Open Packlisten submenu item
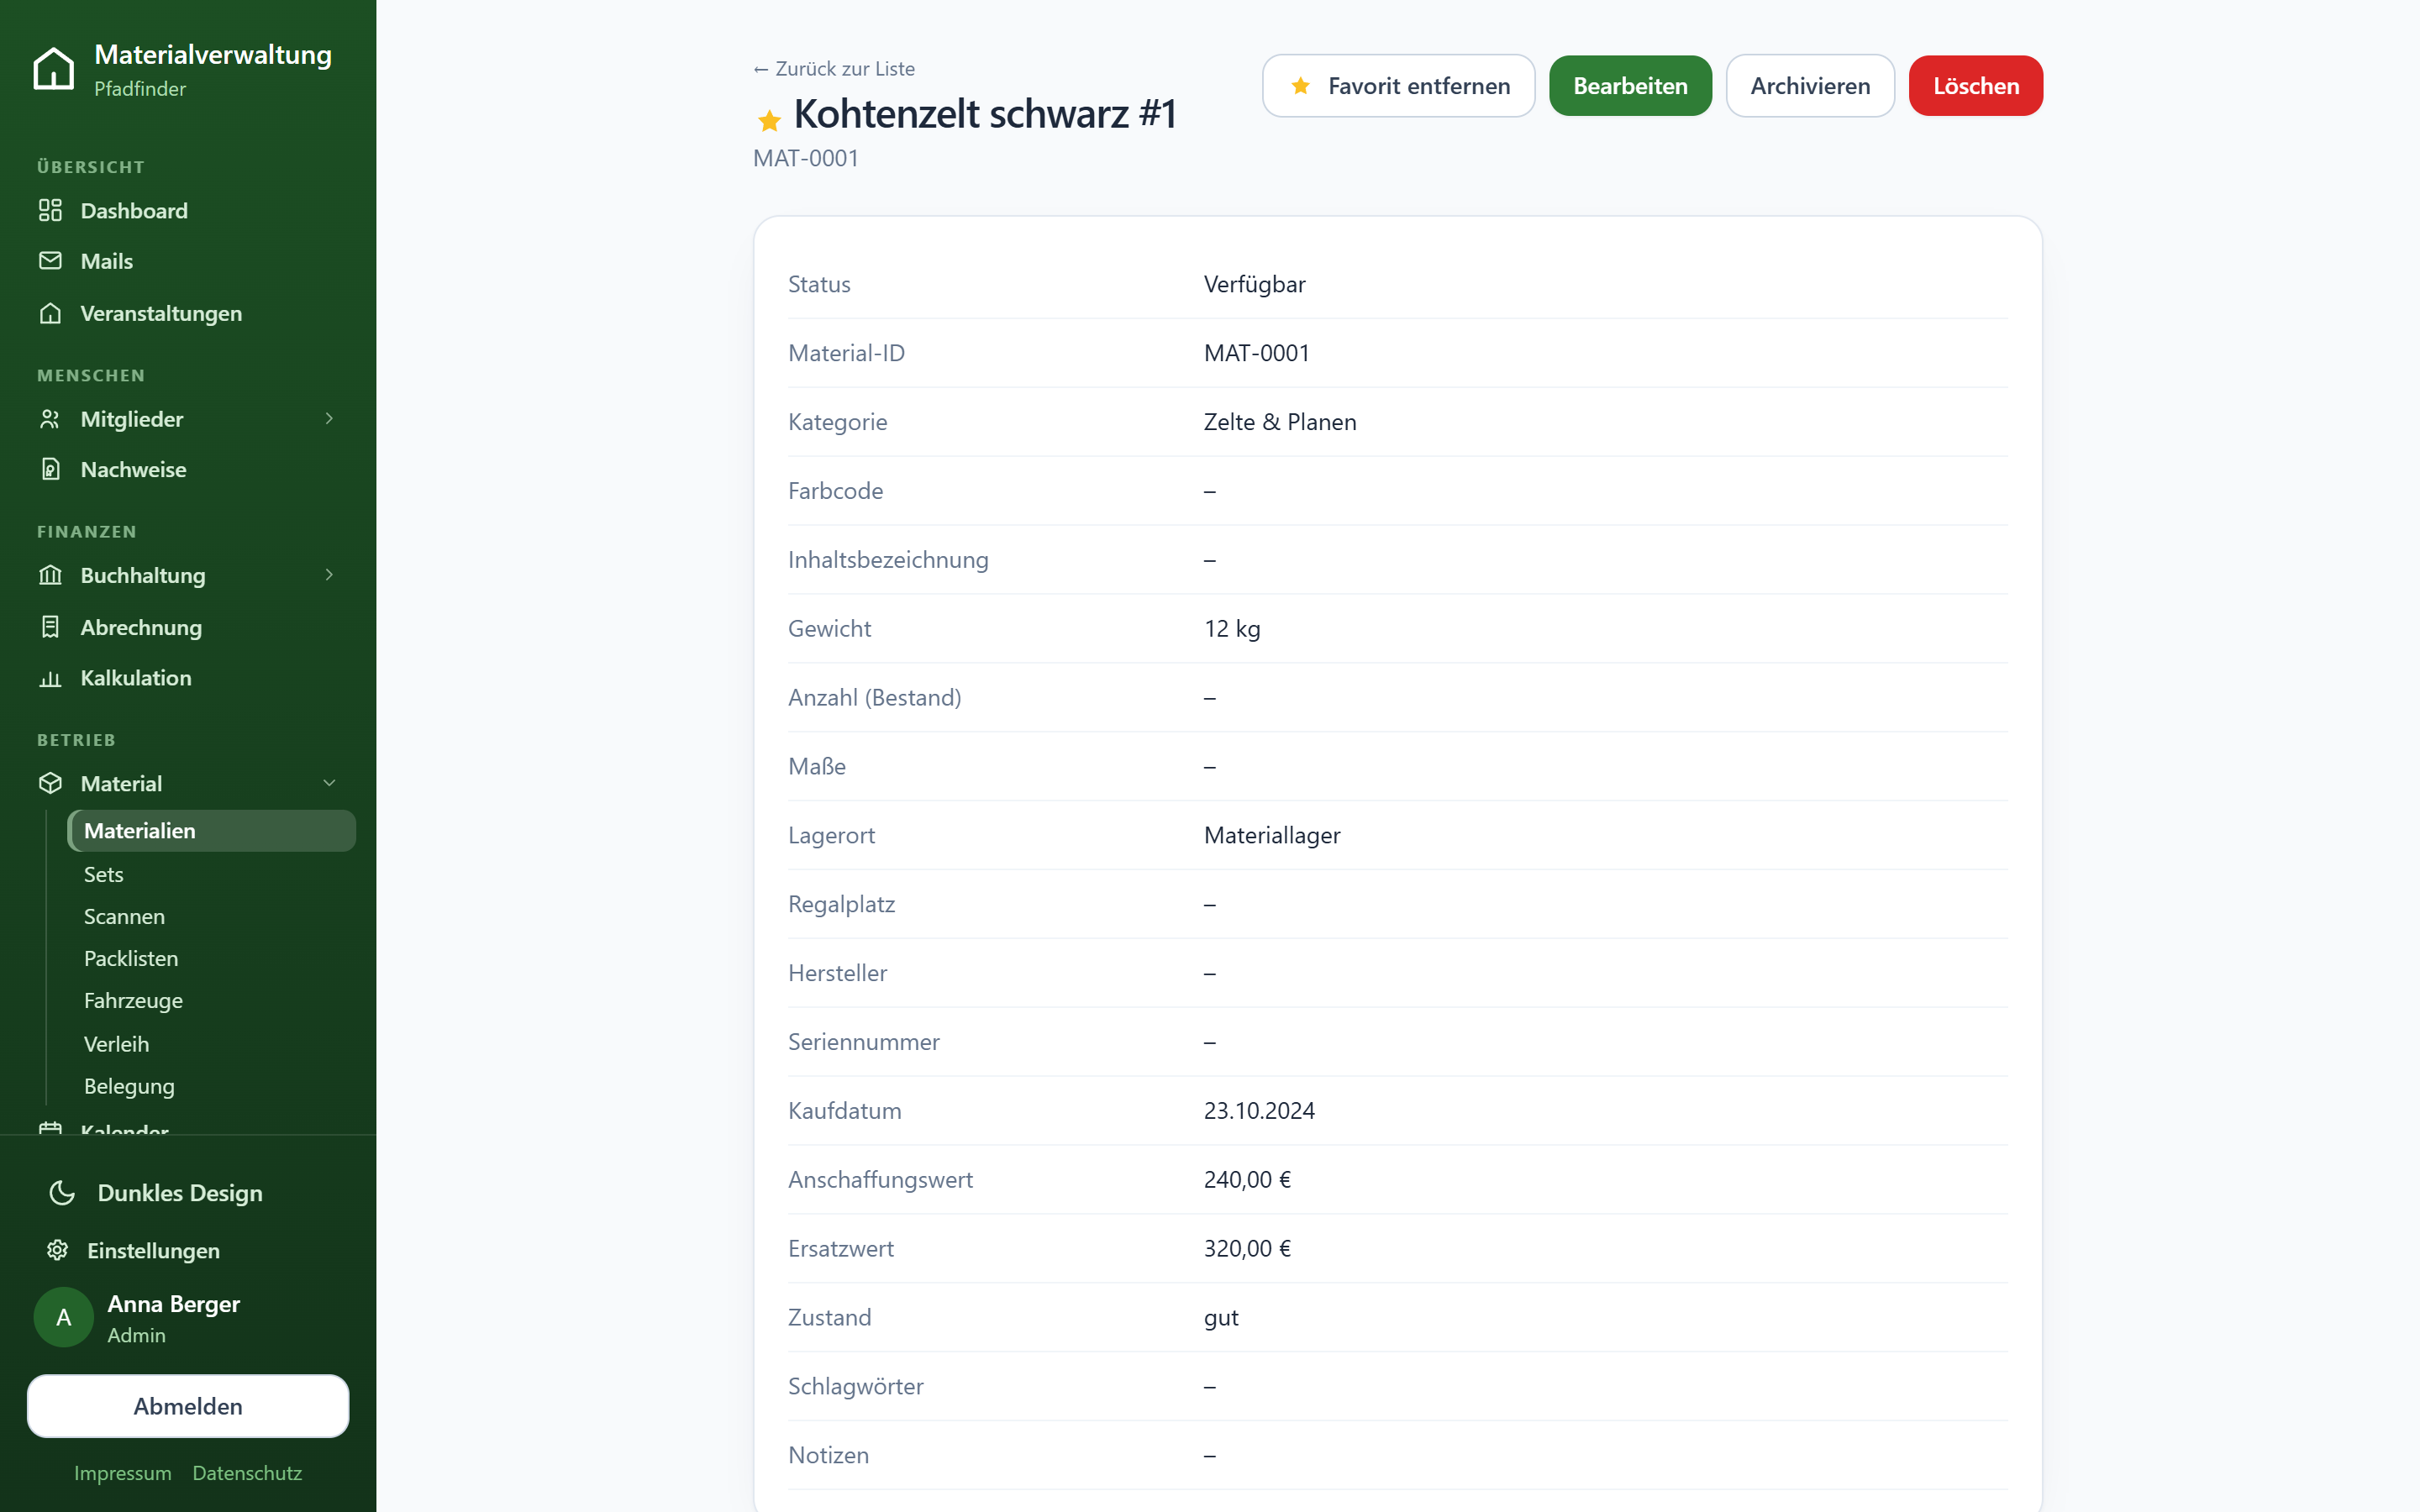2420x1512 pixels. click(x=211, y=958)
